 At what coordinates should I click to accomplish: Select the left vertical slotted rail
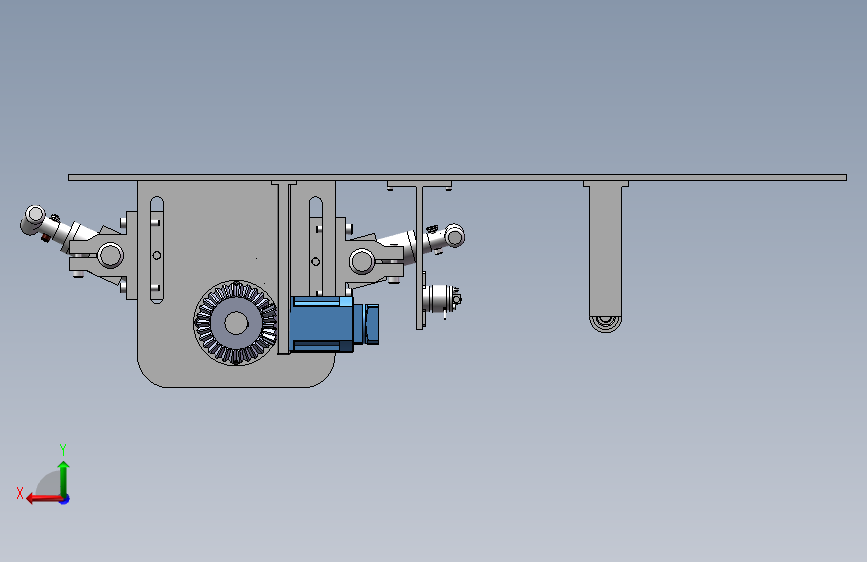pos(157,249)
